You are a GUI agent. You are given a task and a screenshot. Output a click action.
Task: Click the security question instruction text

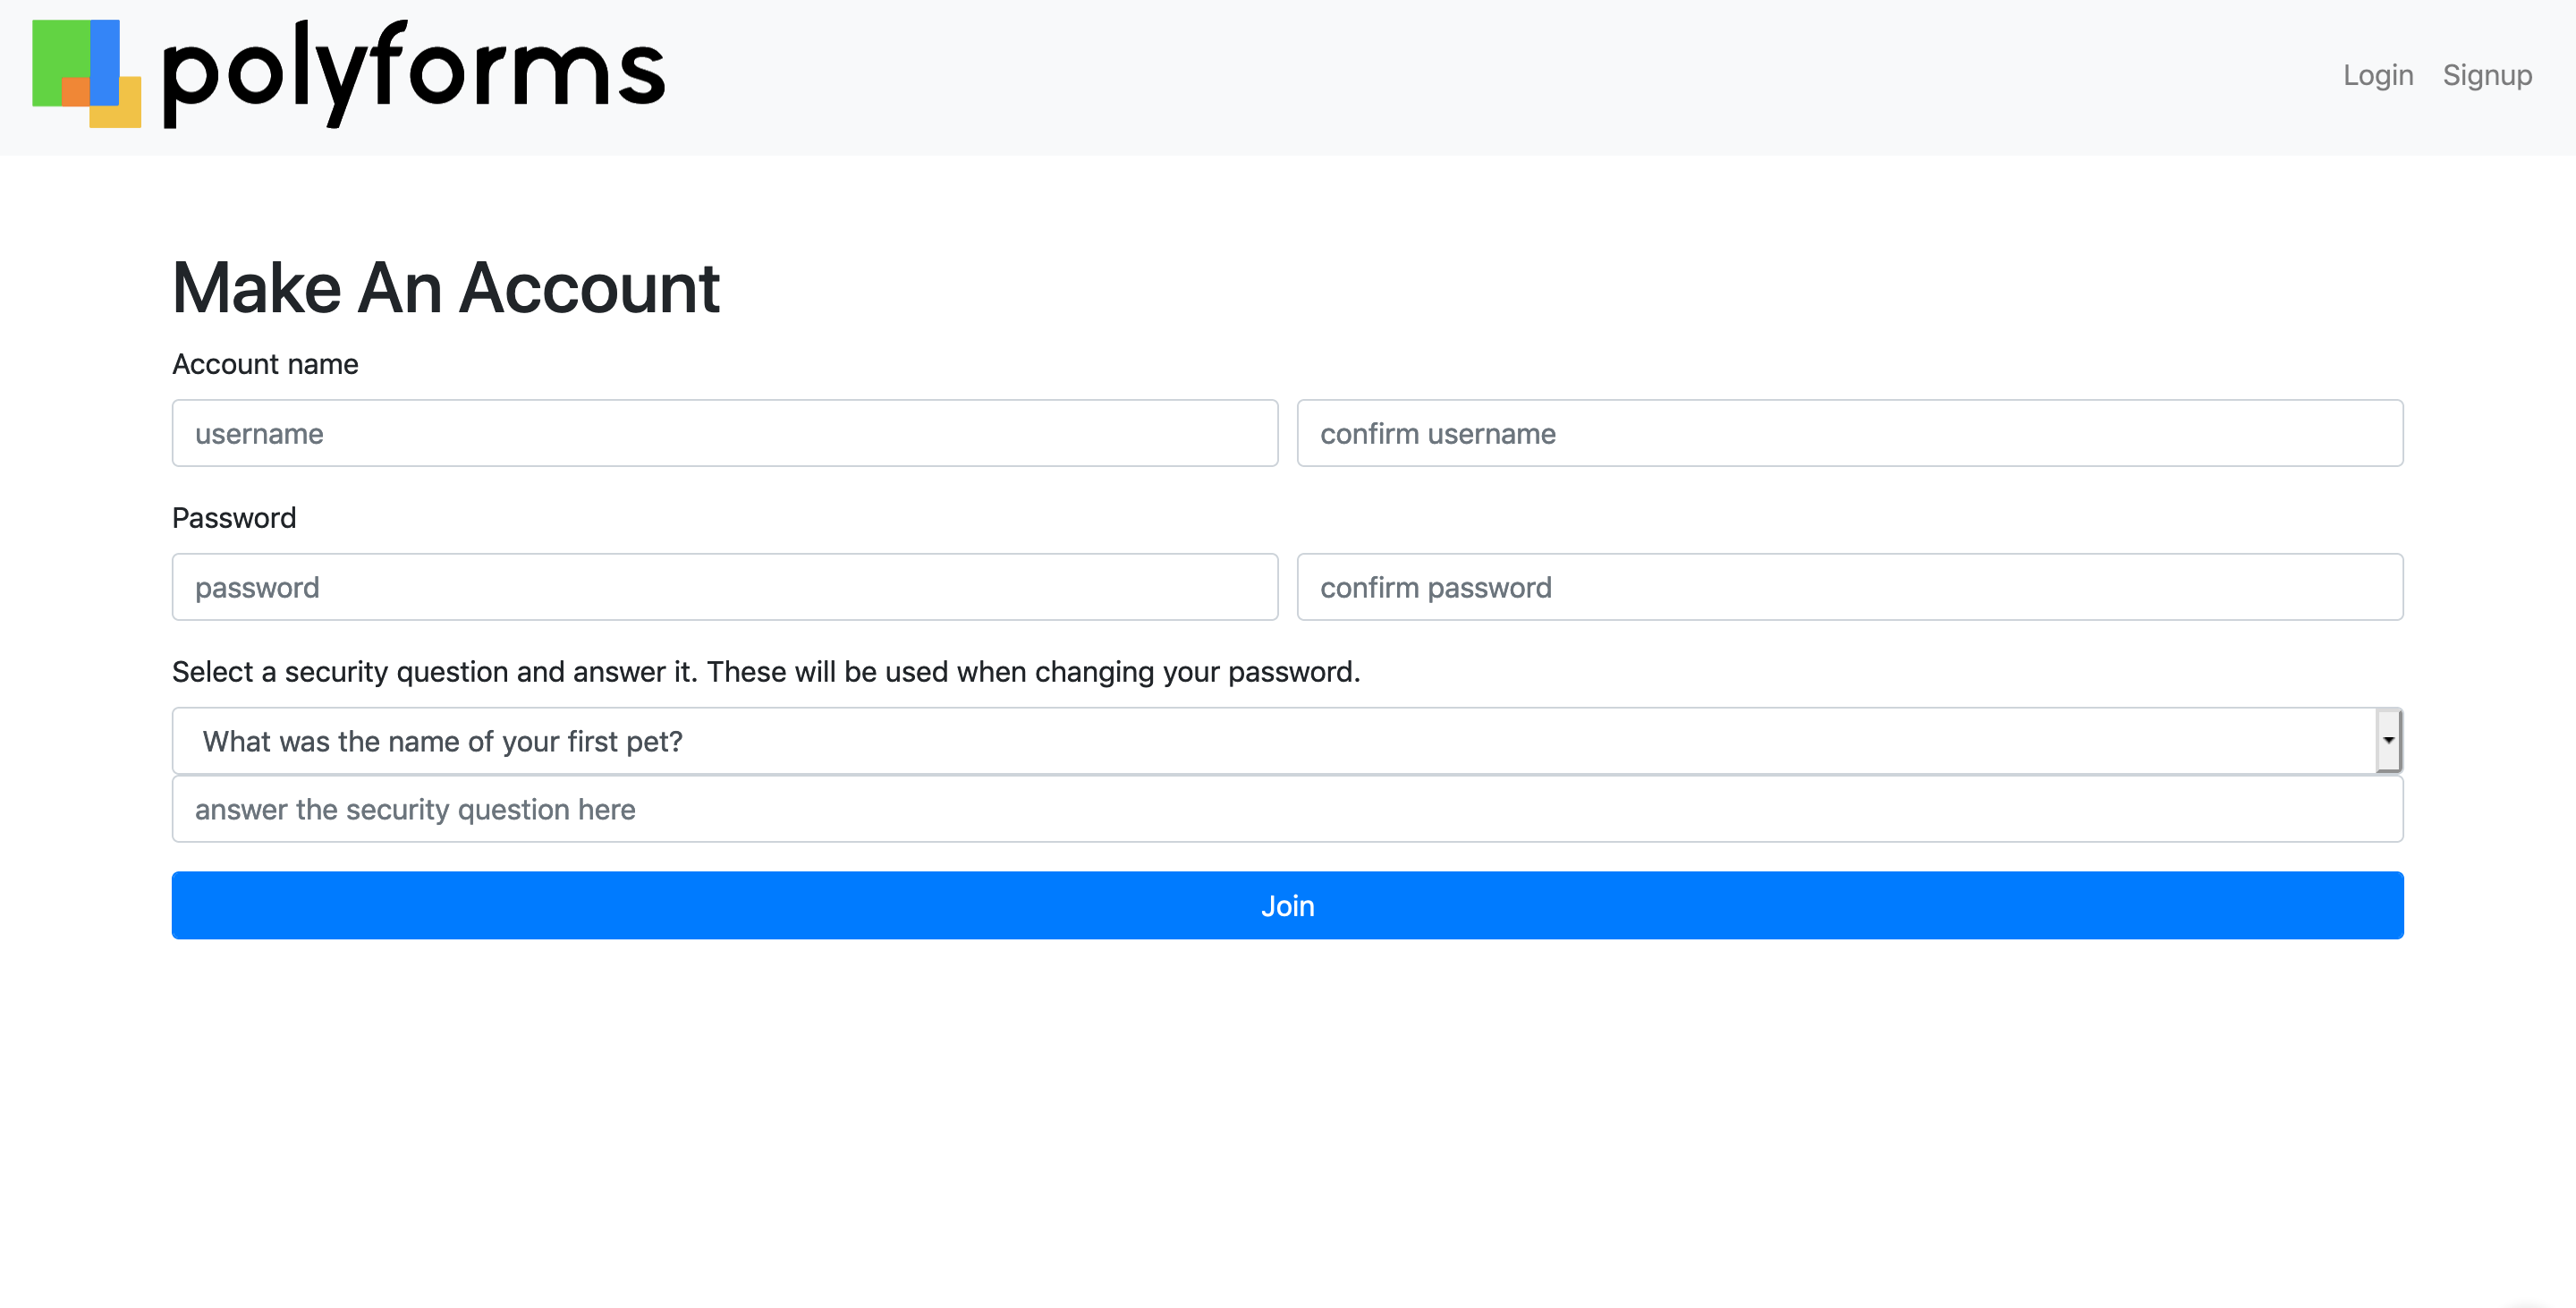coord(766,672)
